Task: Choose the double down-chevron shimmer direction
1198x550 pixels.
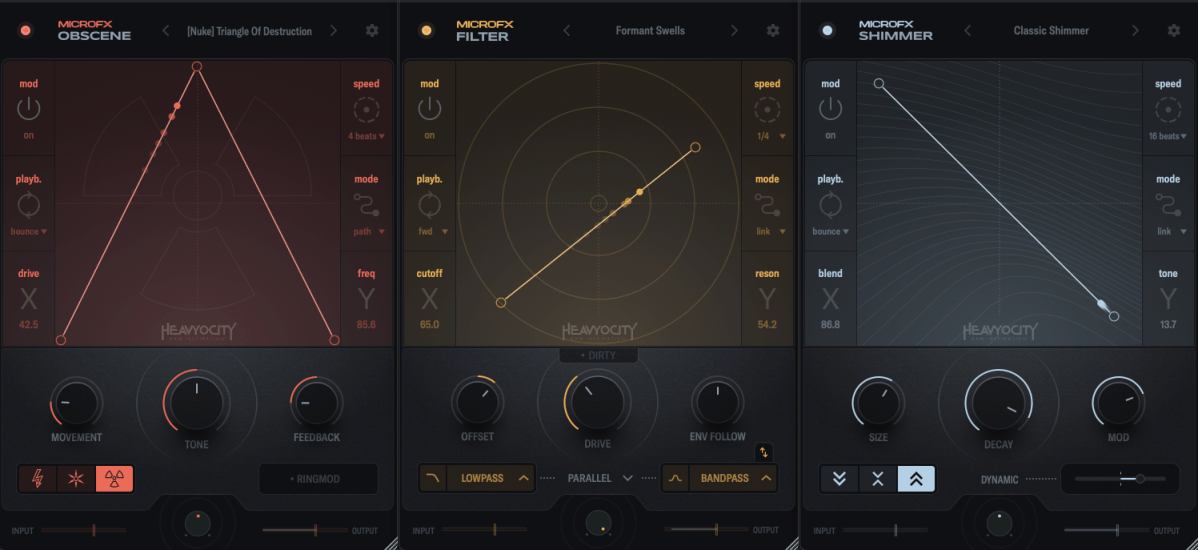Action: click(x=839, y=479)
